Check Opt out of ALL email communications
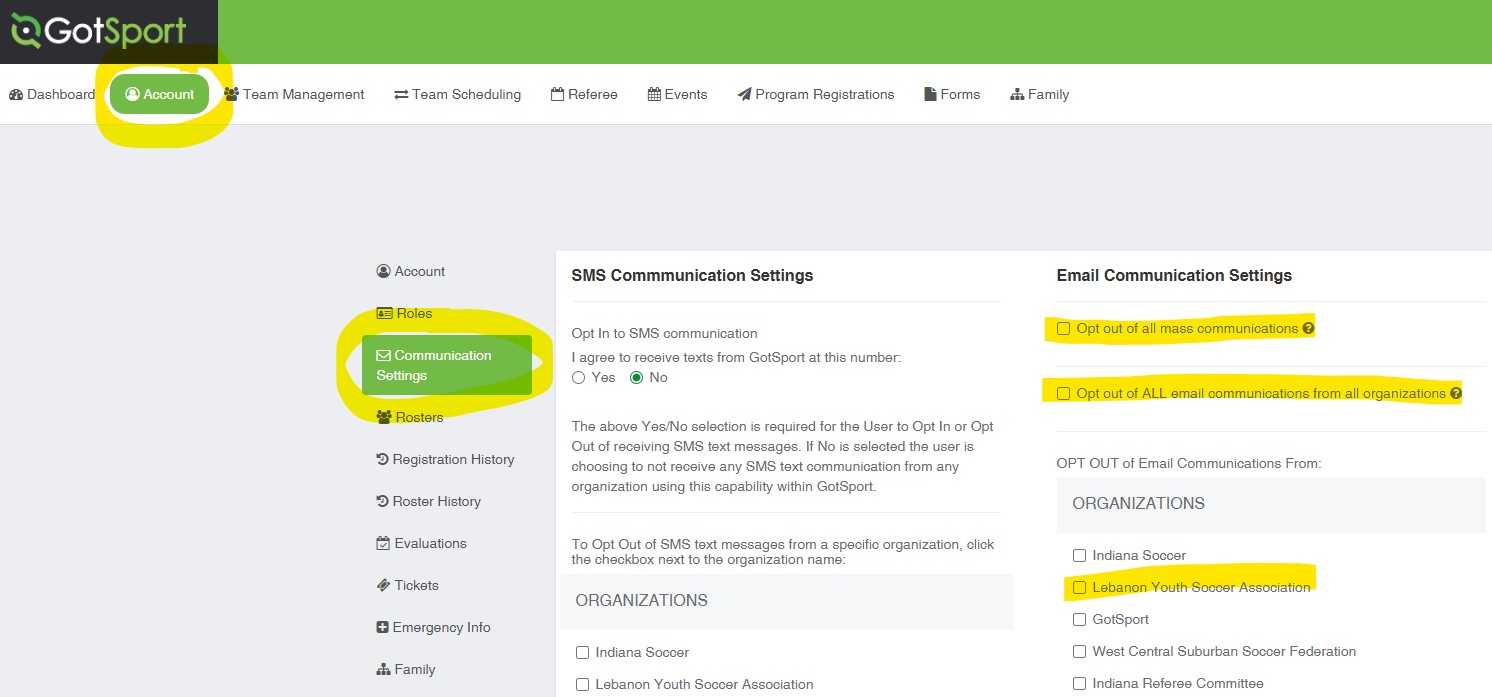The image size is (1492, 697). (1064, 393)
